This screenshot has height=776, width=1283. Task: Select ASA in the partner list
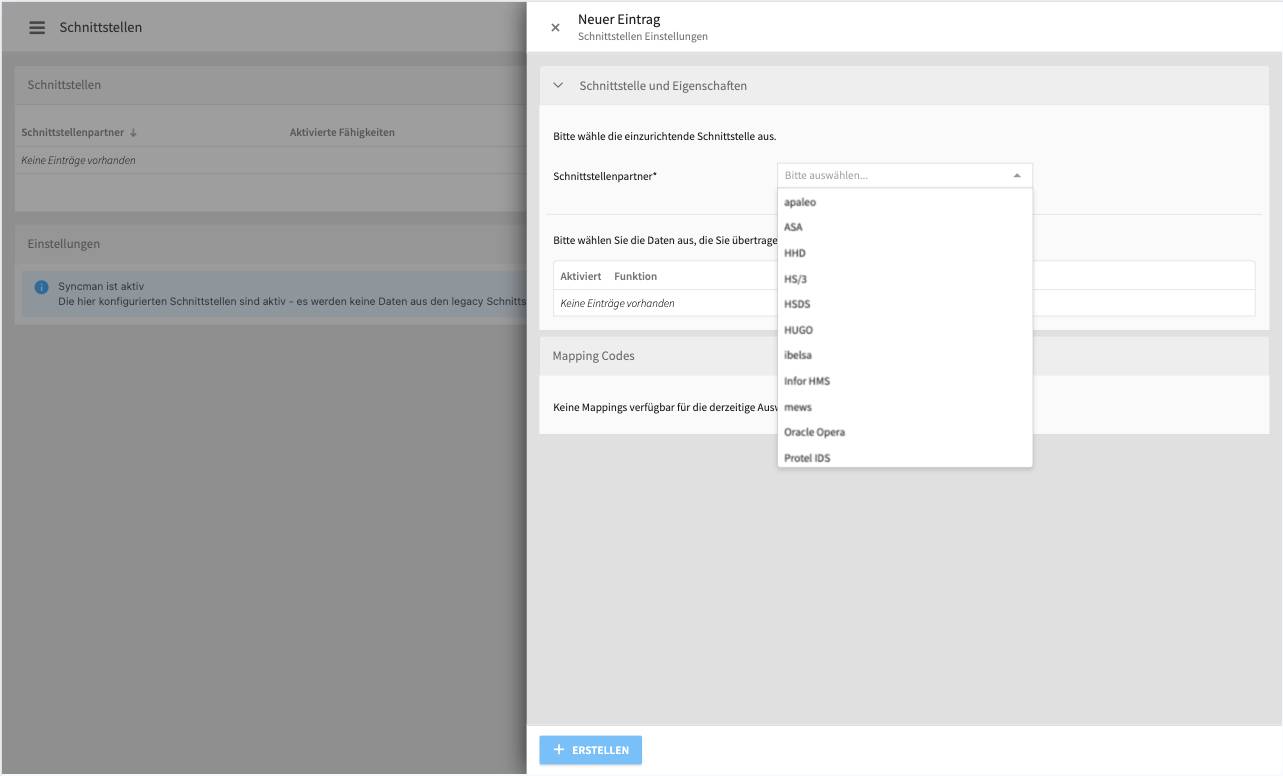(905, 227)
